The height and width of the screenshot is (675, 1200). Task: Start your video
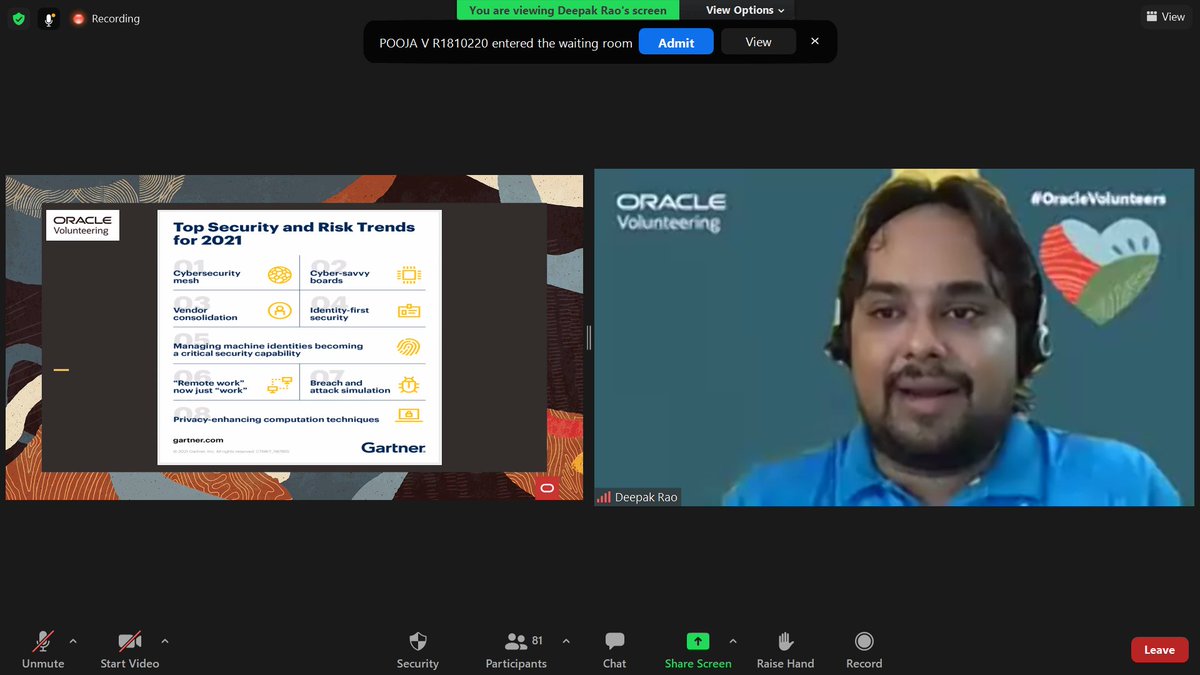(129, 649)
